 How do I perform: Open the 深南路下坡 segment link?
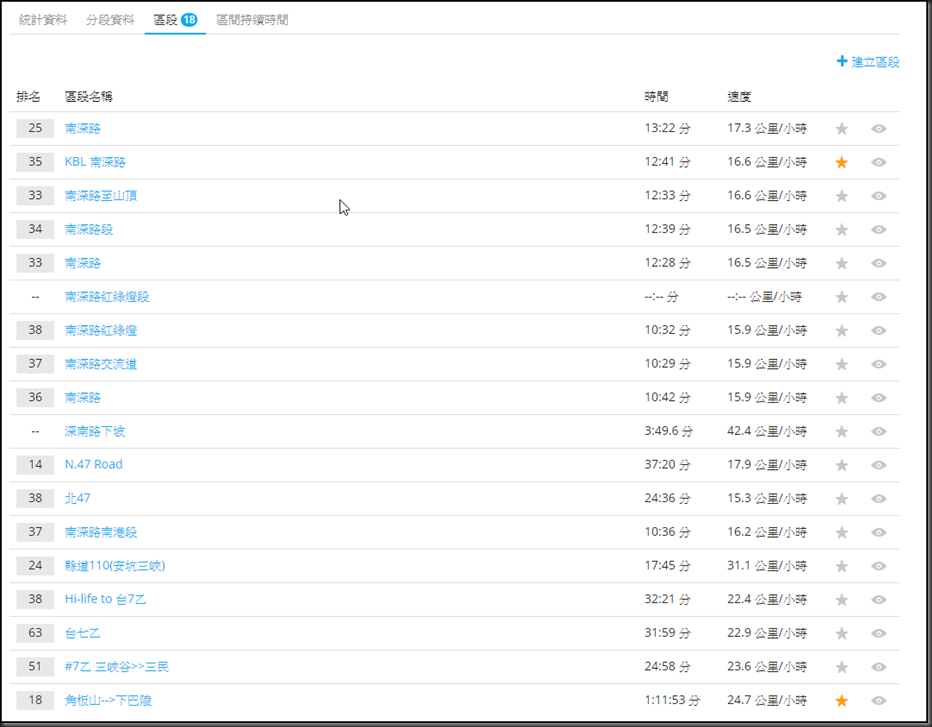pyautogui.click(x=95, y=431)
